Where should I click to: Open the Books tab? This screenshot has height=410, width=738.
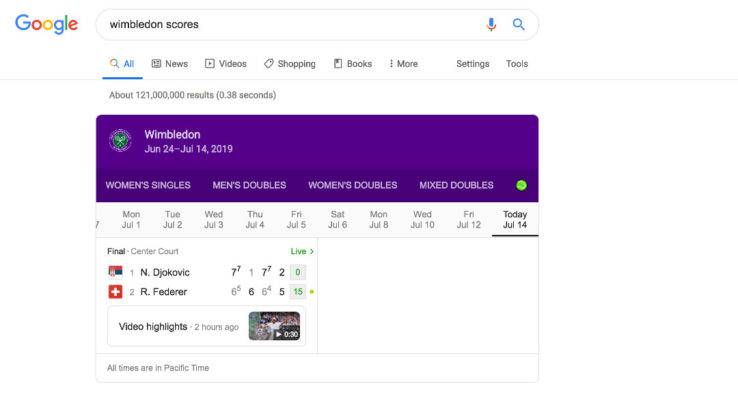coord(353,64)
